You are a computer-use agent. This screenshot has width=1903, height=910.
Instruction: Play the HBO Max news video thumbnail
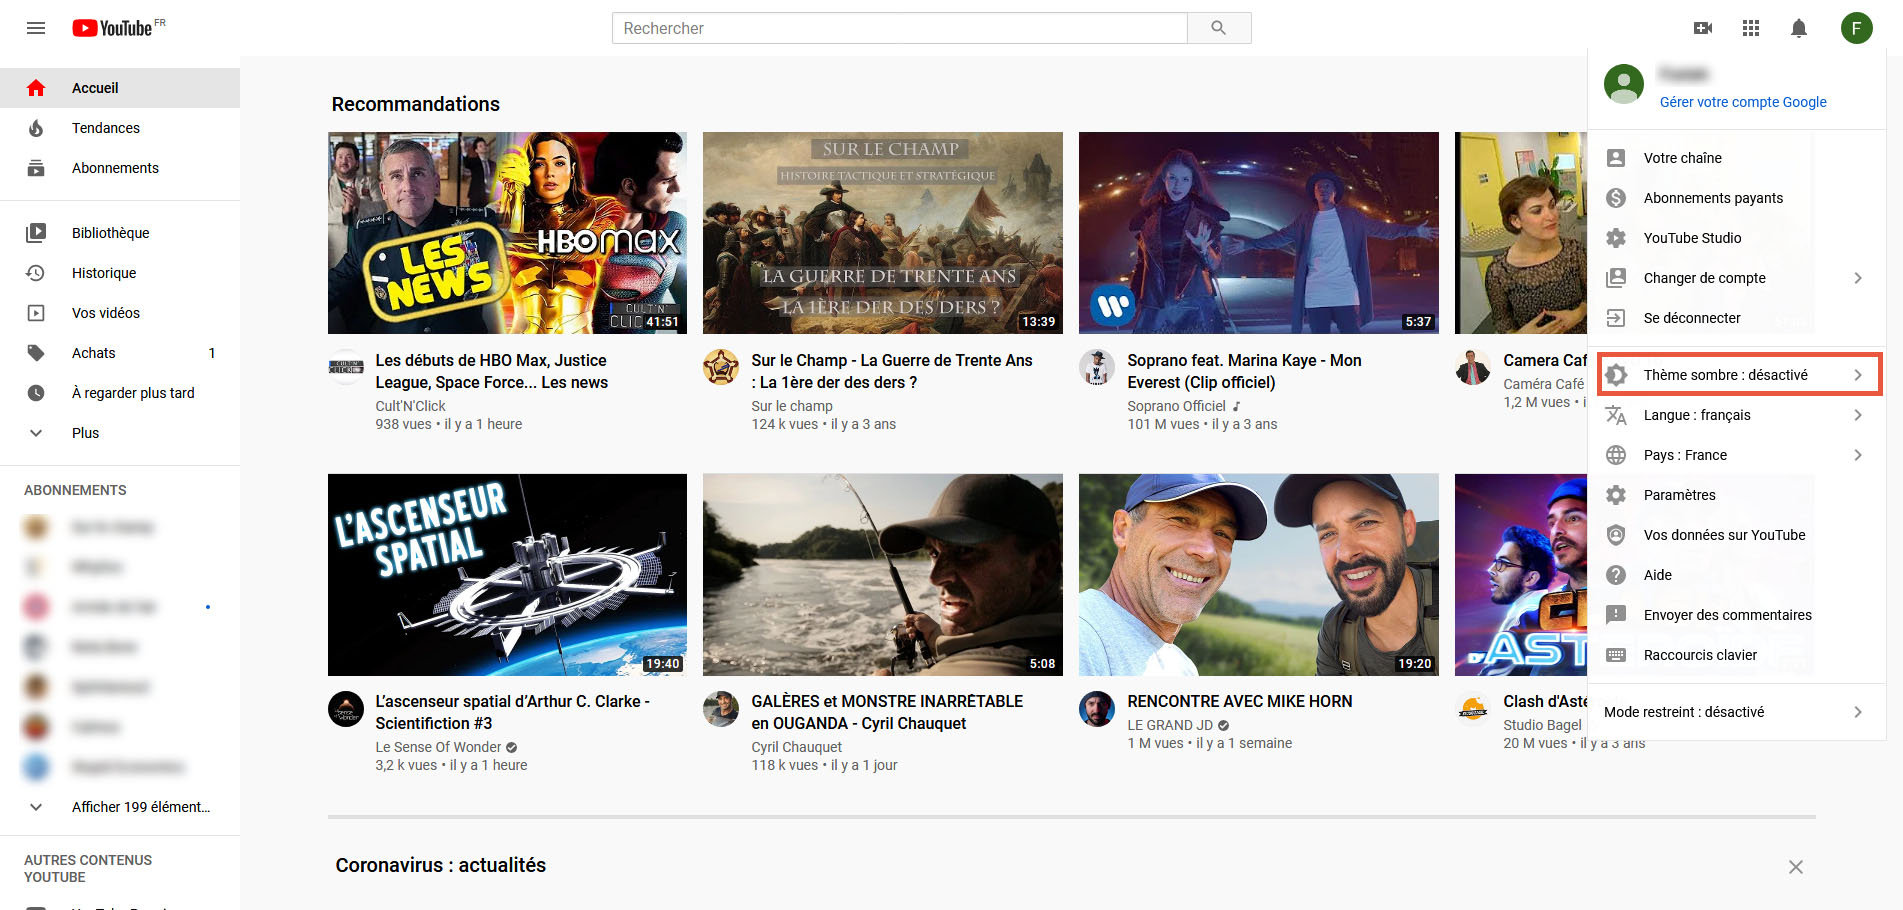click(507, 233)
